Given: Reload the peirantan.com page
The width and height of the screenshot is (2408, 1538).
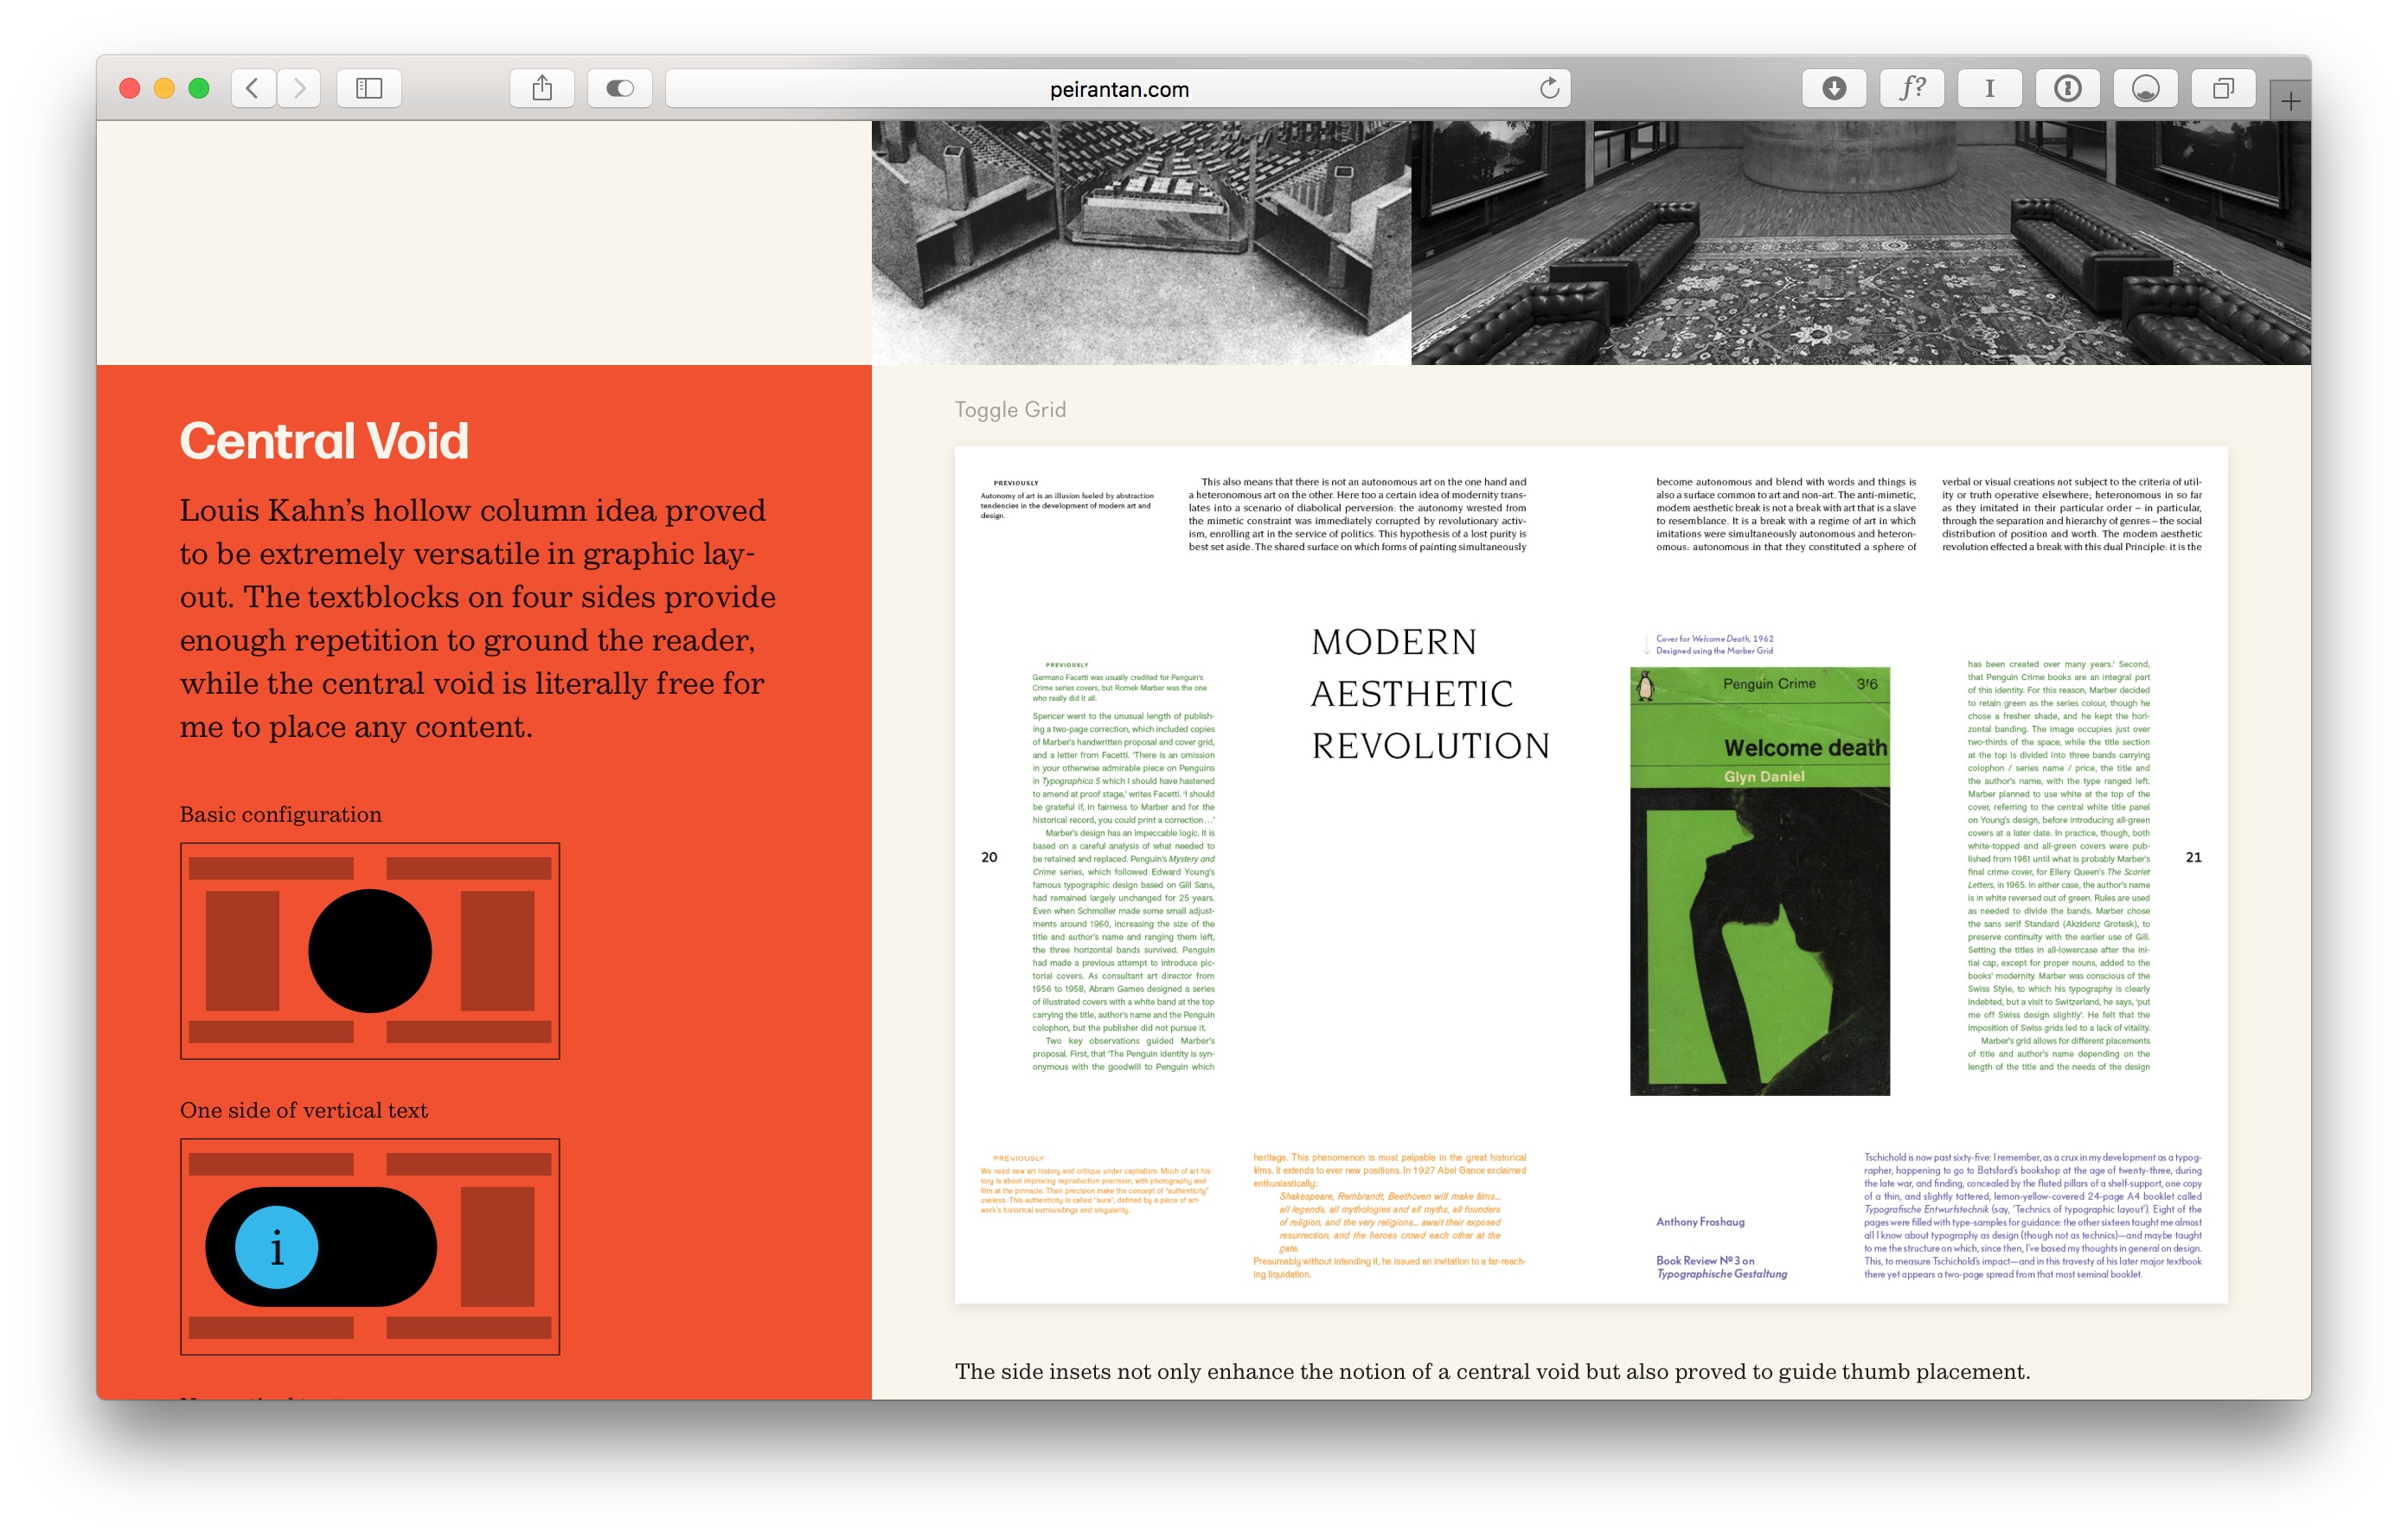Looking at the screenshot, I should click(1549, 88).
